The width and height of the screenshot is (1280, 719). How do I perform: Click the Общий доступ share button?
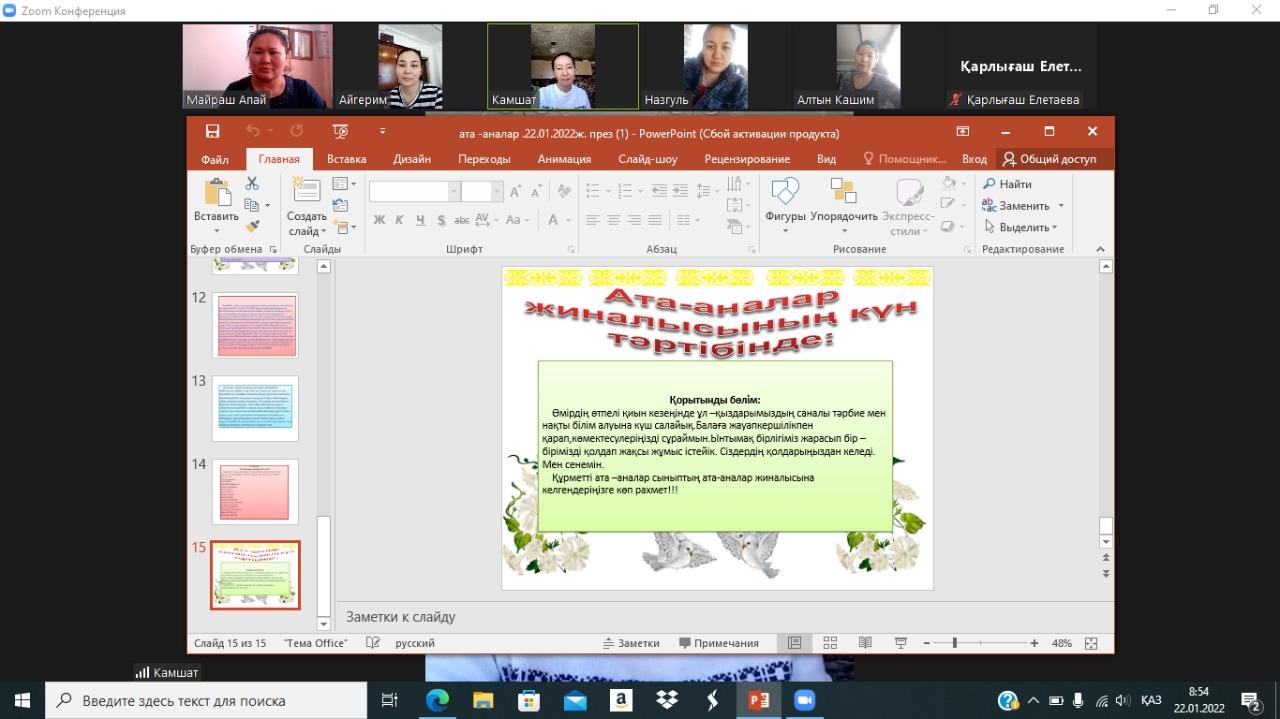click(1049, 159)
